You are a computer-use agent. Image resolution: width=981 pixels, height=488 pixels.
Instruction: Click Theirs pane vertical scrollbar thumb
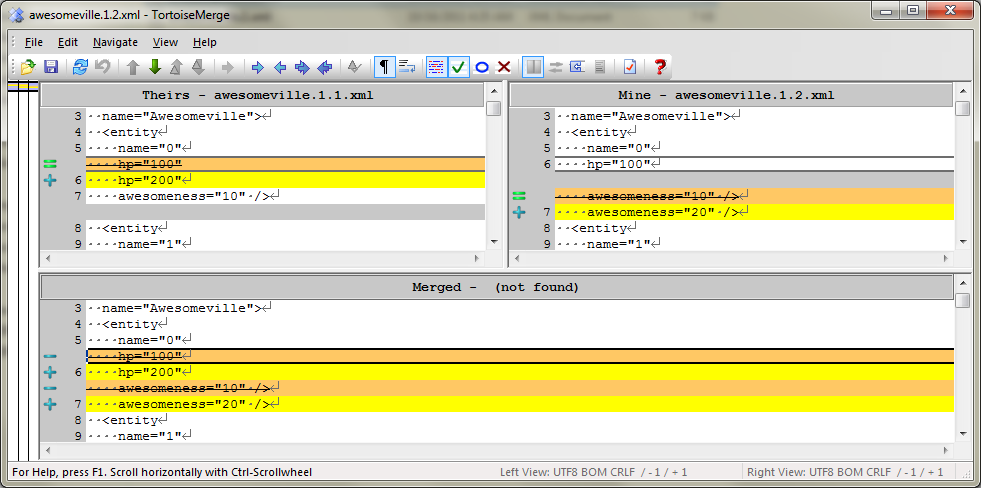tap(494, 108)
